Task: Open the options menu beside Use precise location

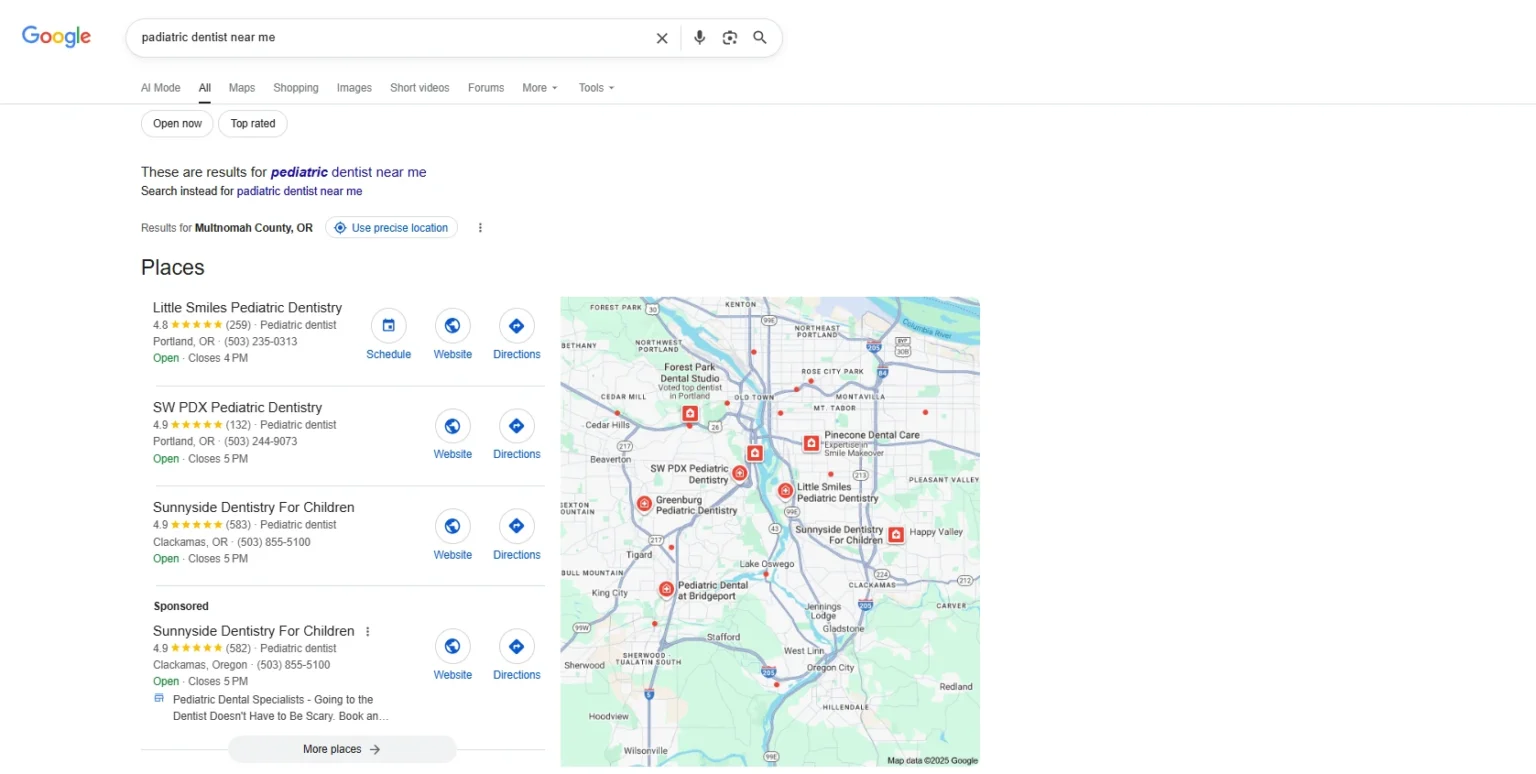Action: tap(480, 227)
